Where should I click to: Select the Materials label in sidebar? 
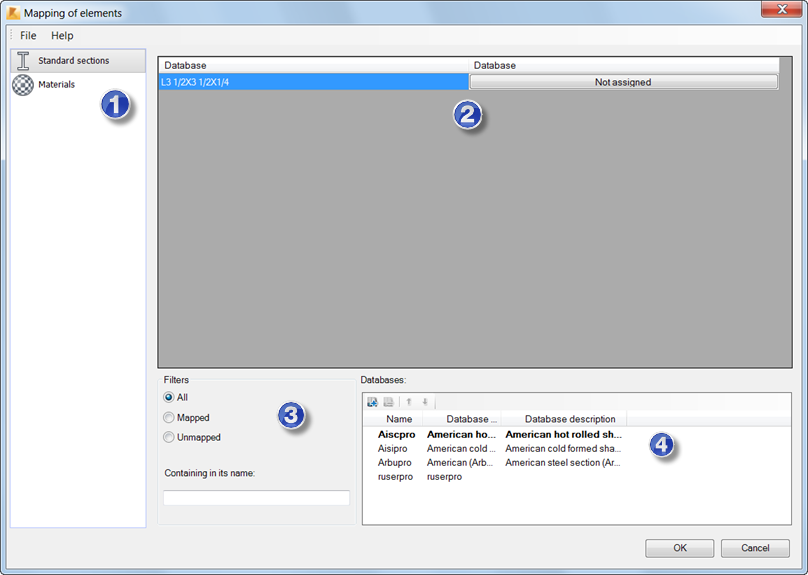[57, 84]
